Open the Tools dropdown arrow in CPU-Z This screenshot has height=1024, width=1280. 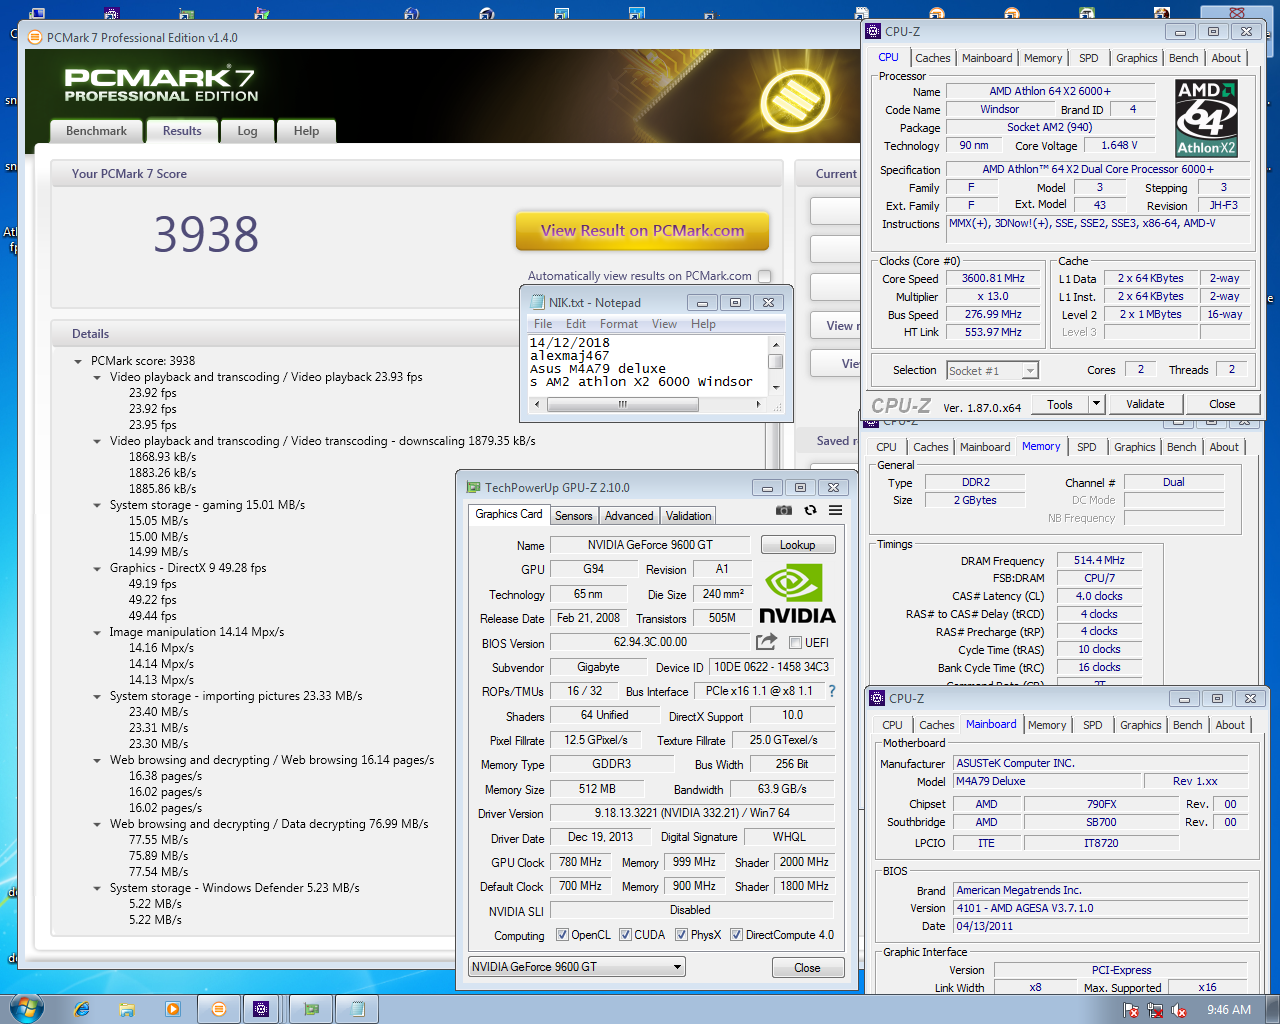pos(1096,404)
